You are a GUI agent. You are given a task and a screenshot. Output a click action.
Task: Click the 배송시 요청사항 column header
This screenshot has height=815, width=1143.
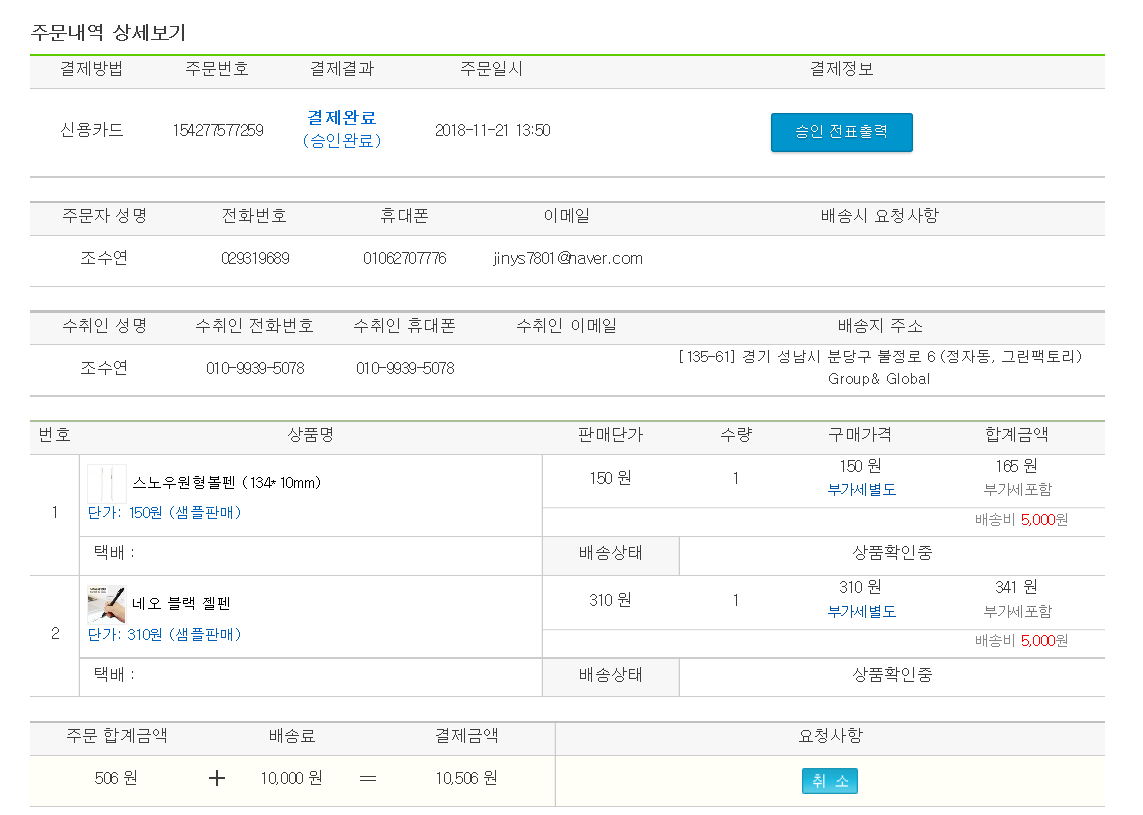880,216
